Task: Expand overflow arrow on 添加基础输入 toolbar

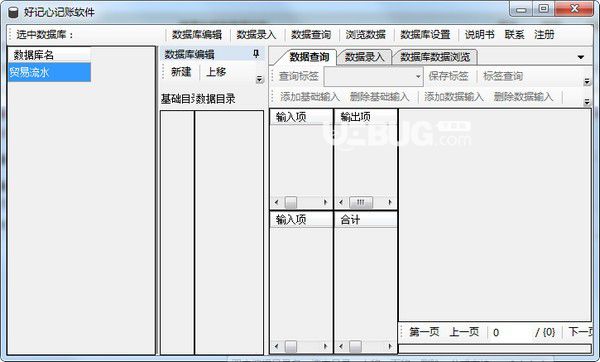Action: (x=587, y=102)
